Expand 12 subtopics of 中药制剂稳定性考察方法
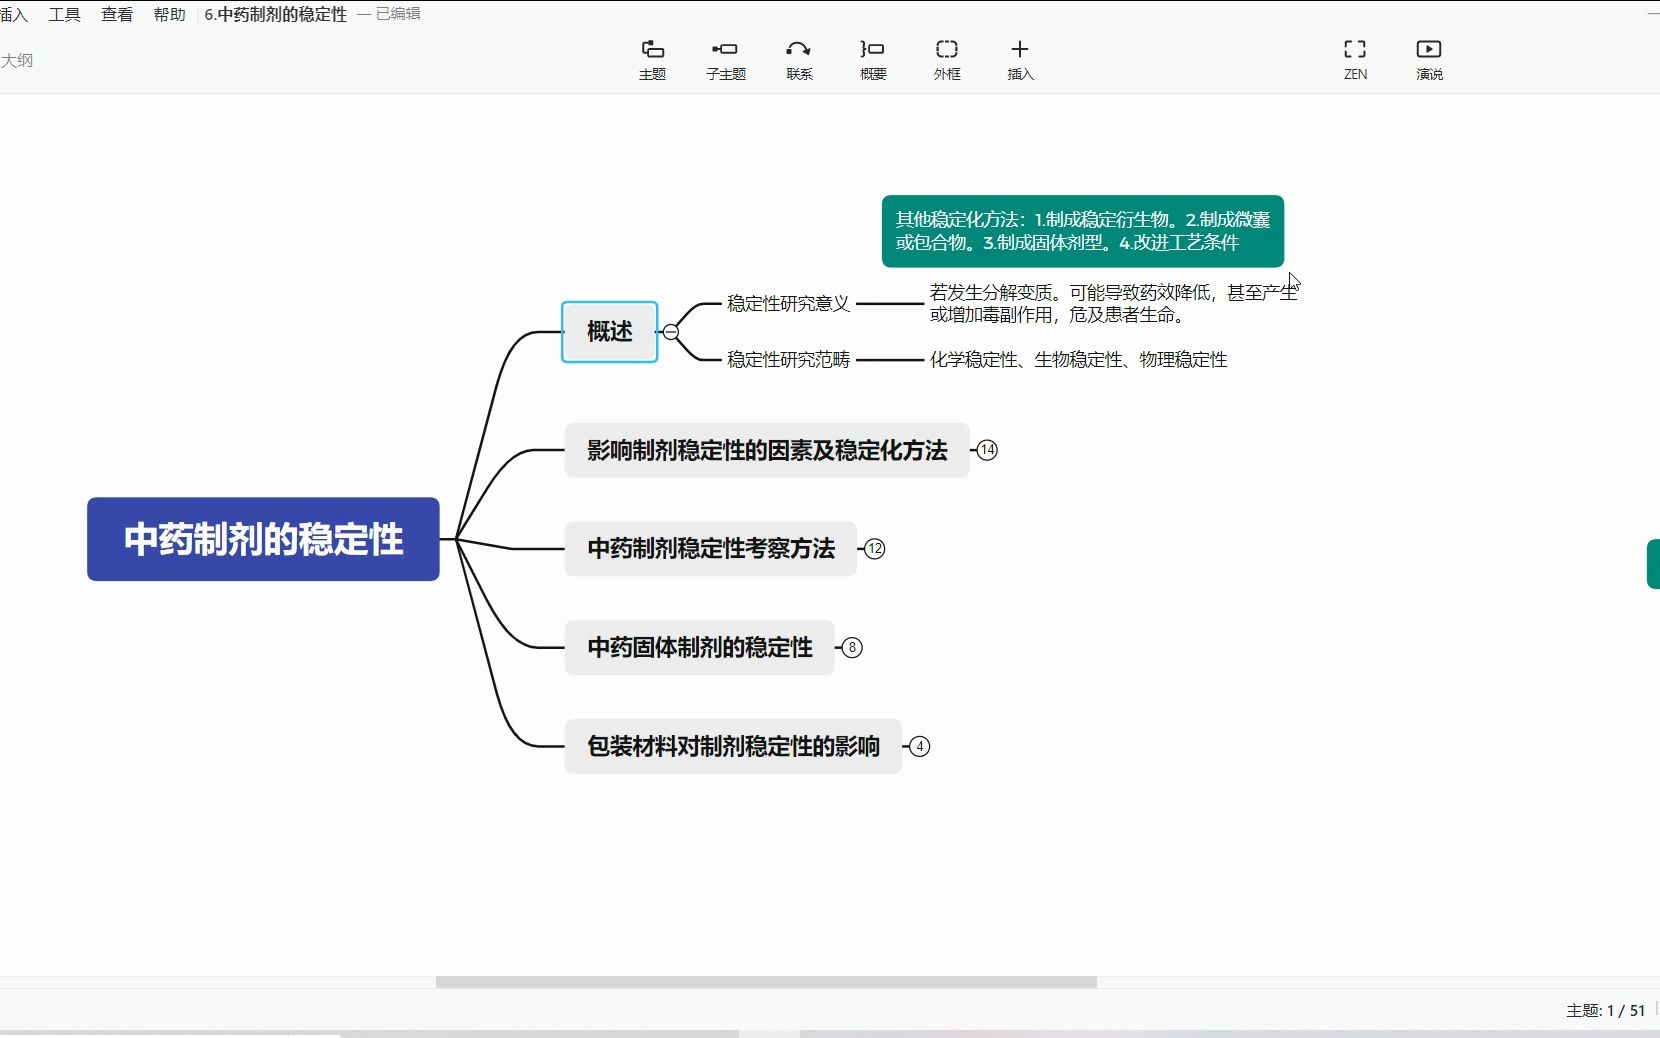This screenshot has width=1660, height=1038. tap(875, 549)
